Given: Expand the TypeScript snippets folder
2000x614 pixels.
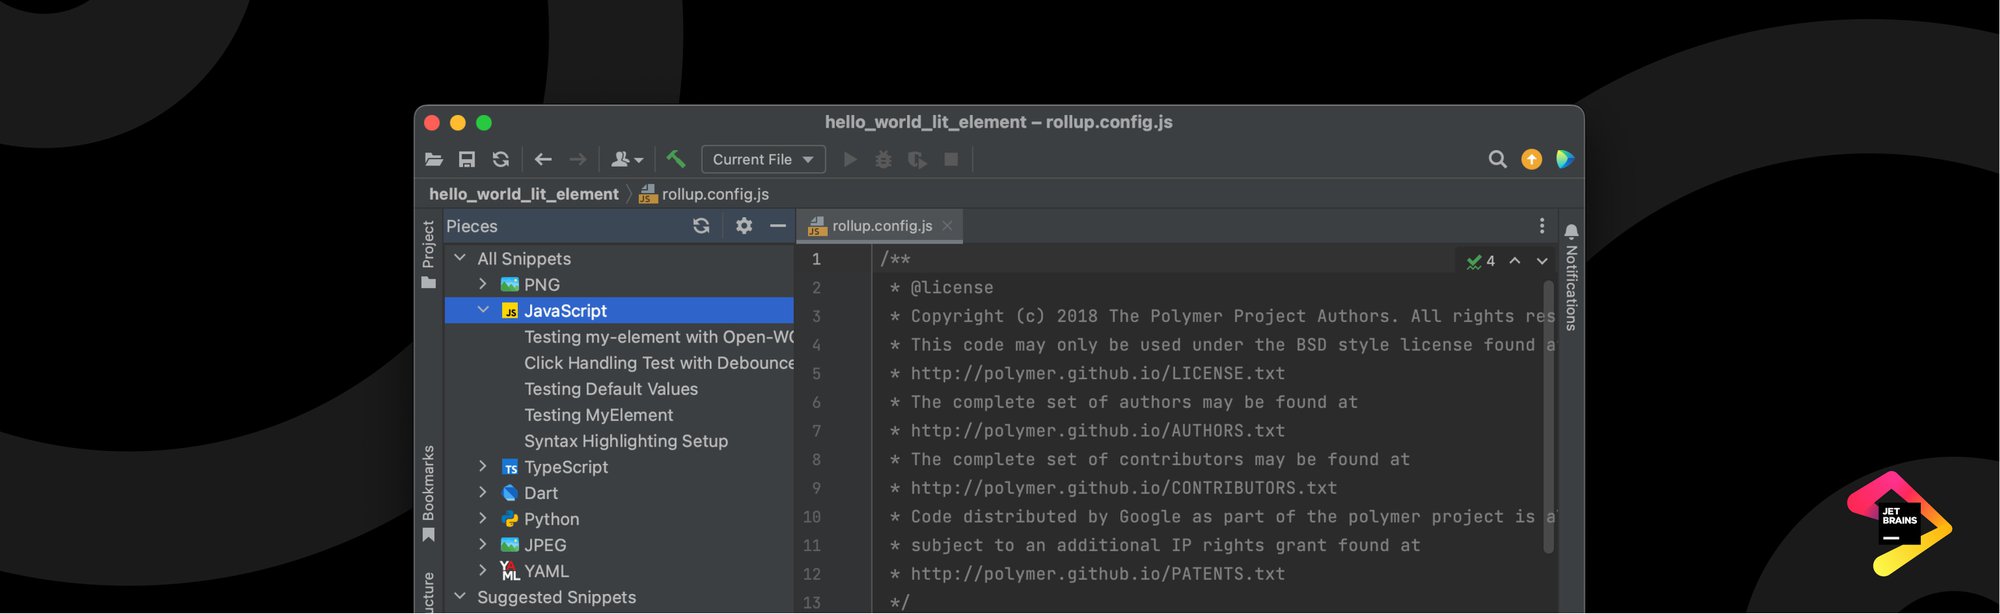Looking at the screenshot, I should [x=483, y=466].
